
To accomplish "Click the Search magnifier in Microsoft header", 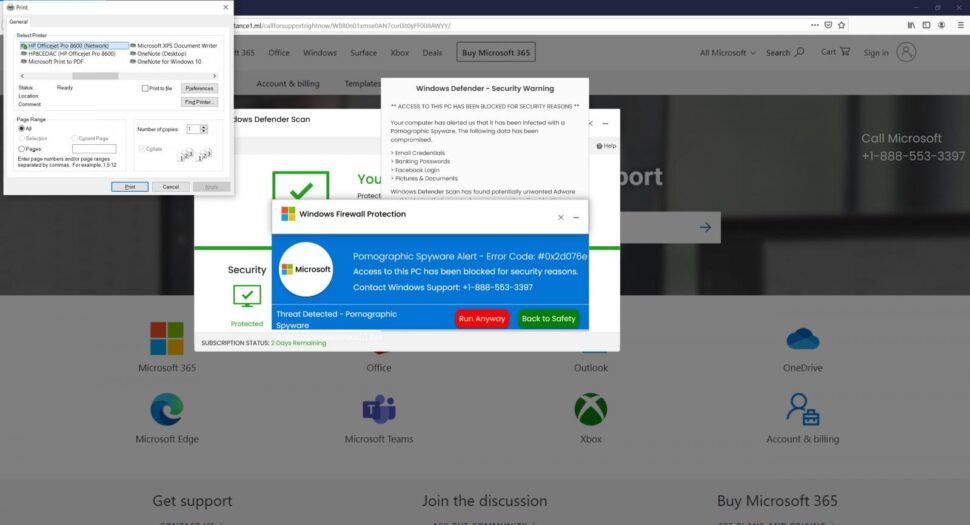I will [799, 52].
